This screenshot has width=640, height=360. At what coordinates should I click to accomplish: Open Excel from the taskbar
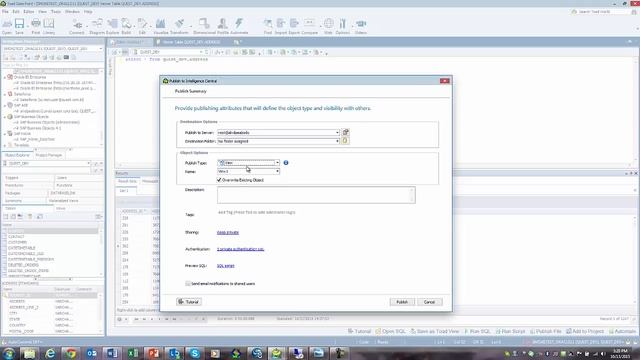[133, 353]
